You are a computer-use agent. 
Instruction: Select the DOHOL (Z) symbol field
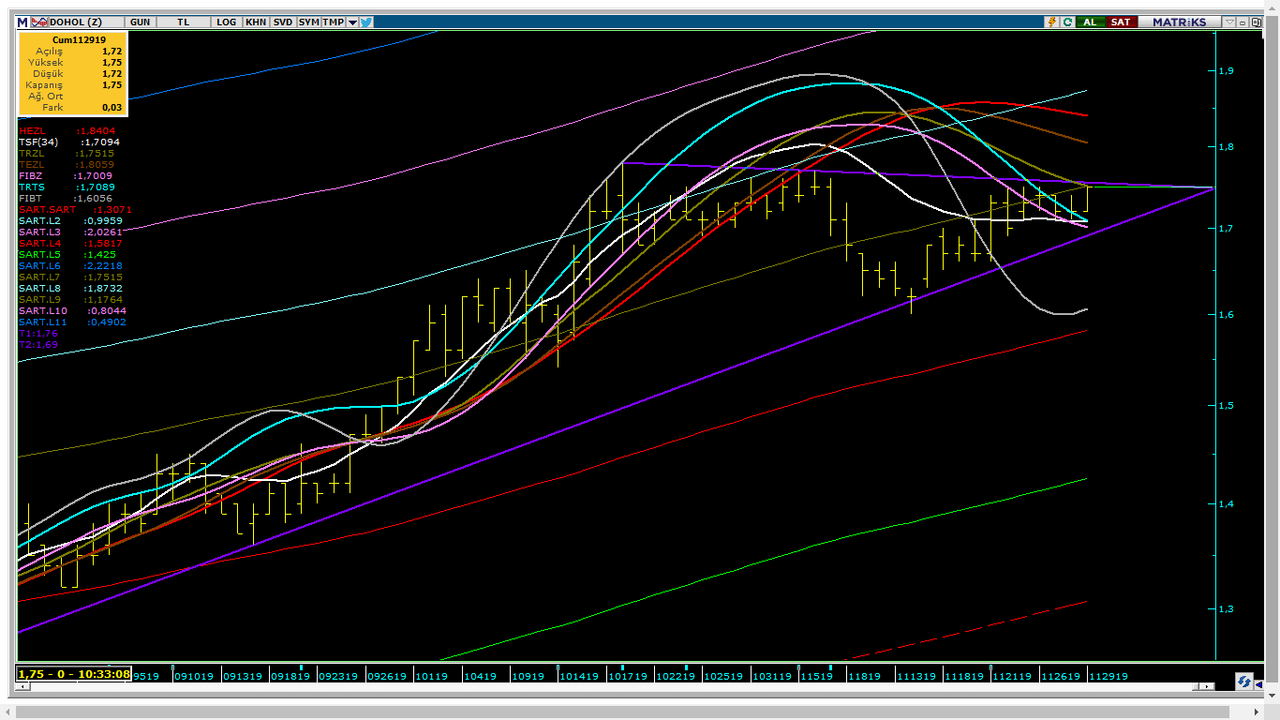[x=86, y=21]
